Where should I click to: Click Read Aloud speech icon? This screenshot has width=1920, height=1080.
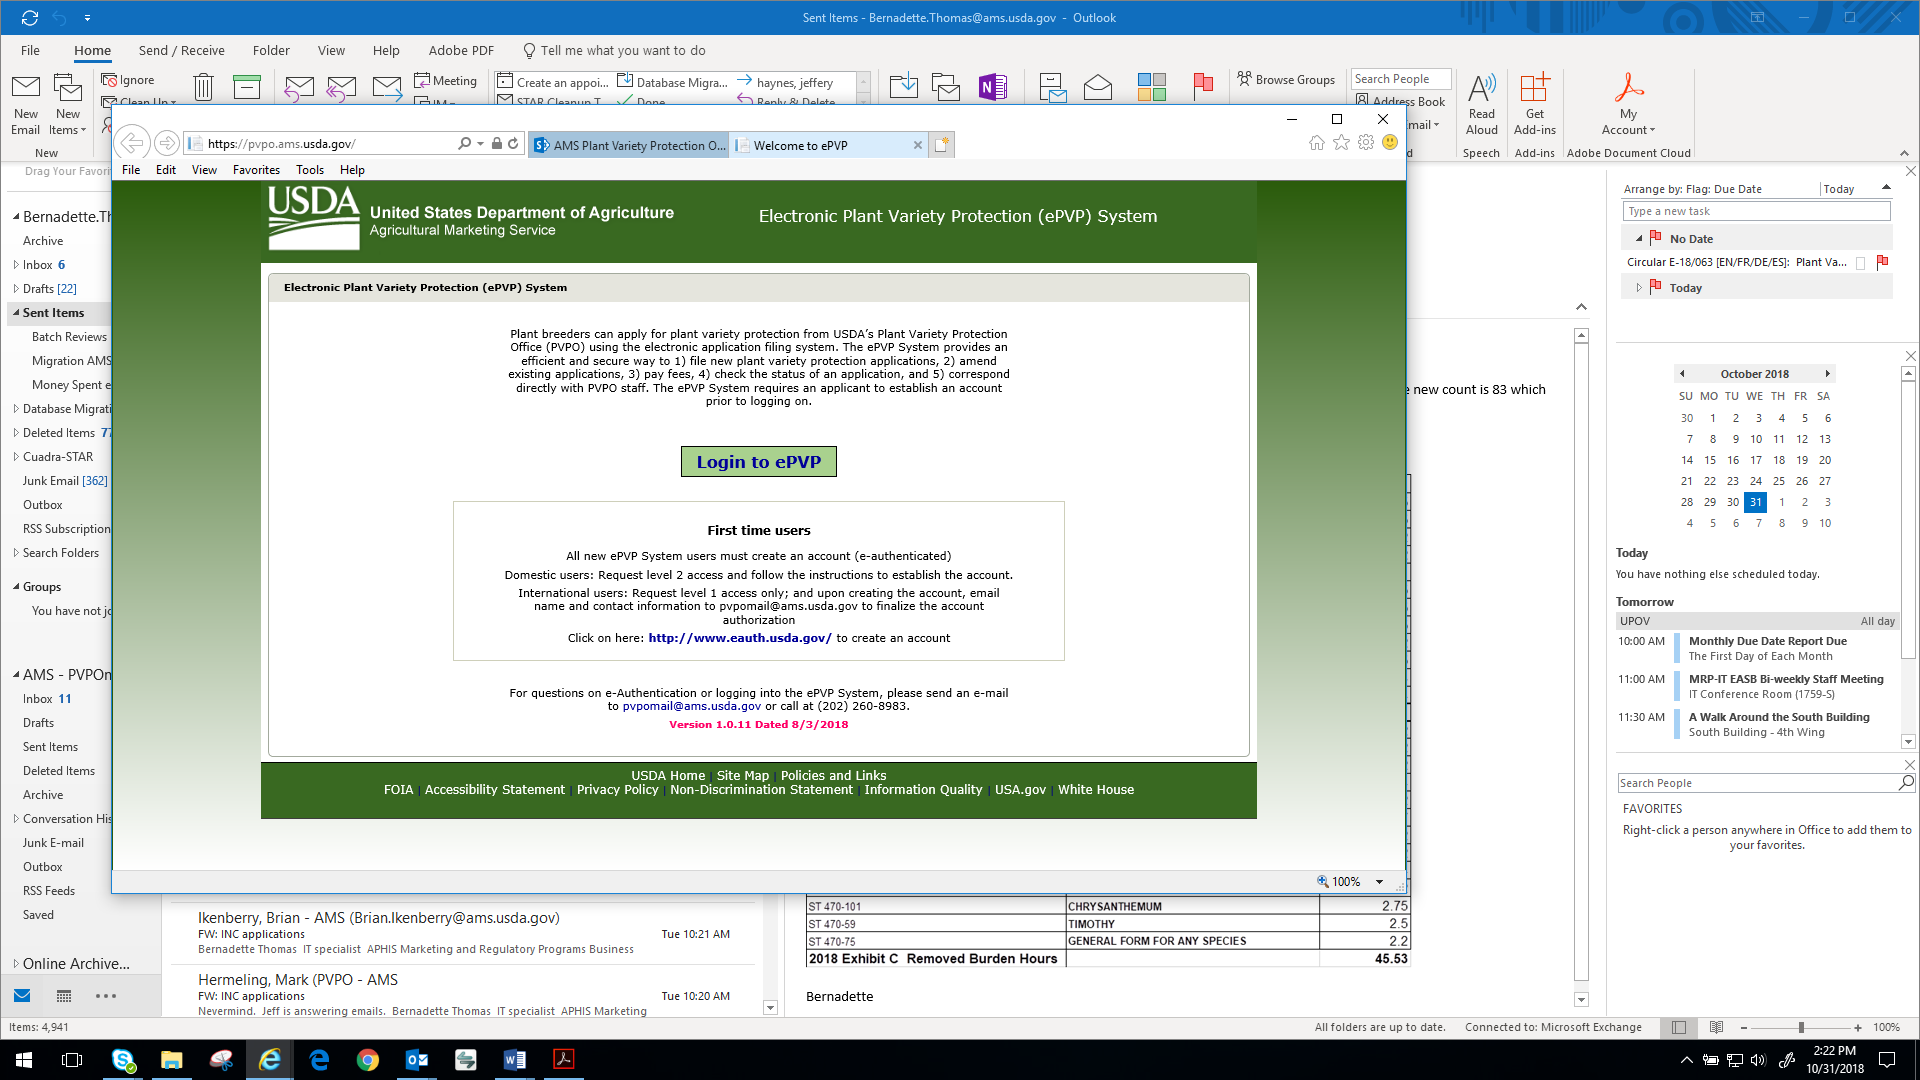[1481, 103]
